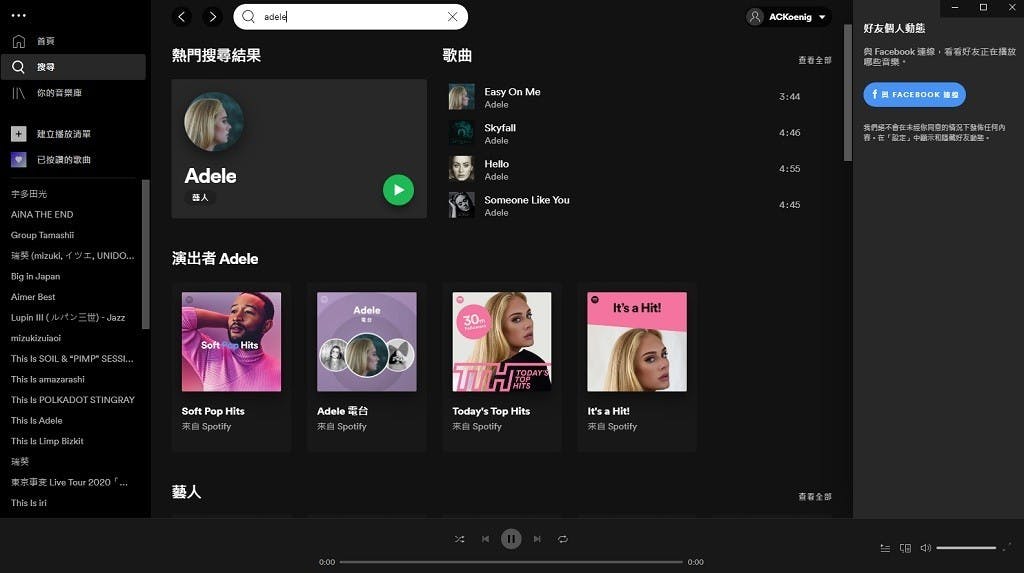The image size is (1024, 573).
Task: Navigate forward with right arrow
Action: pyautogui.click(x=212, y=17)
